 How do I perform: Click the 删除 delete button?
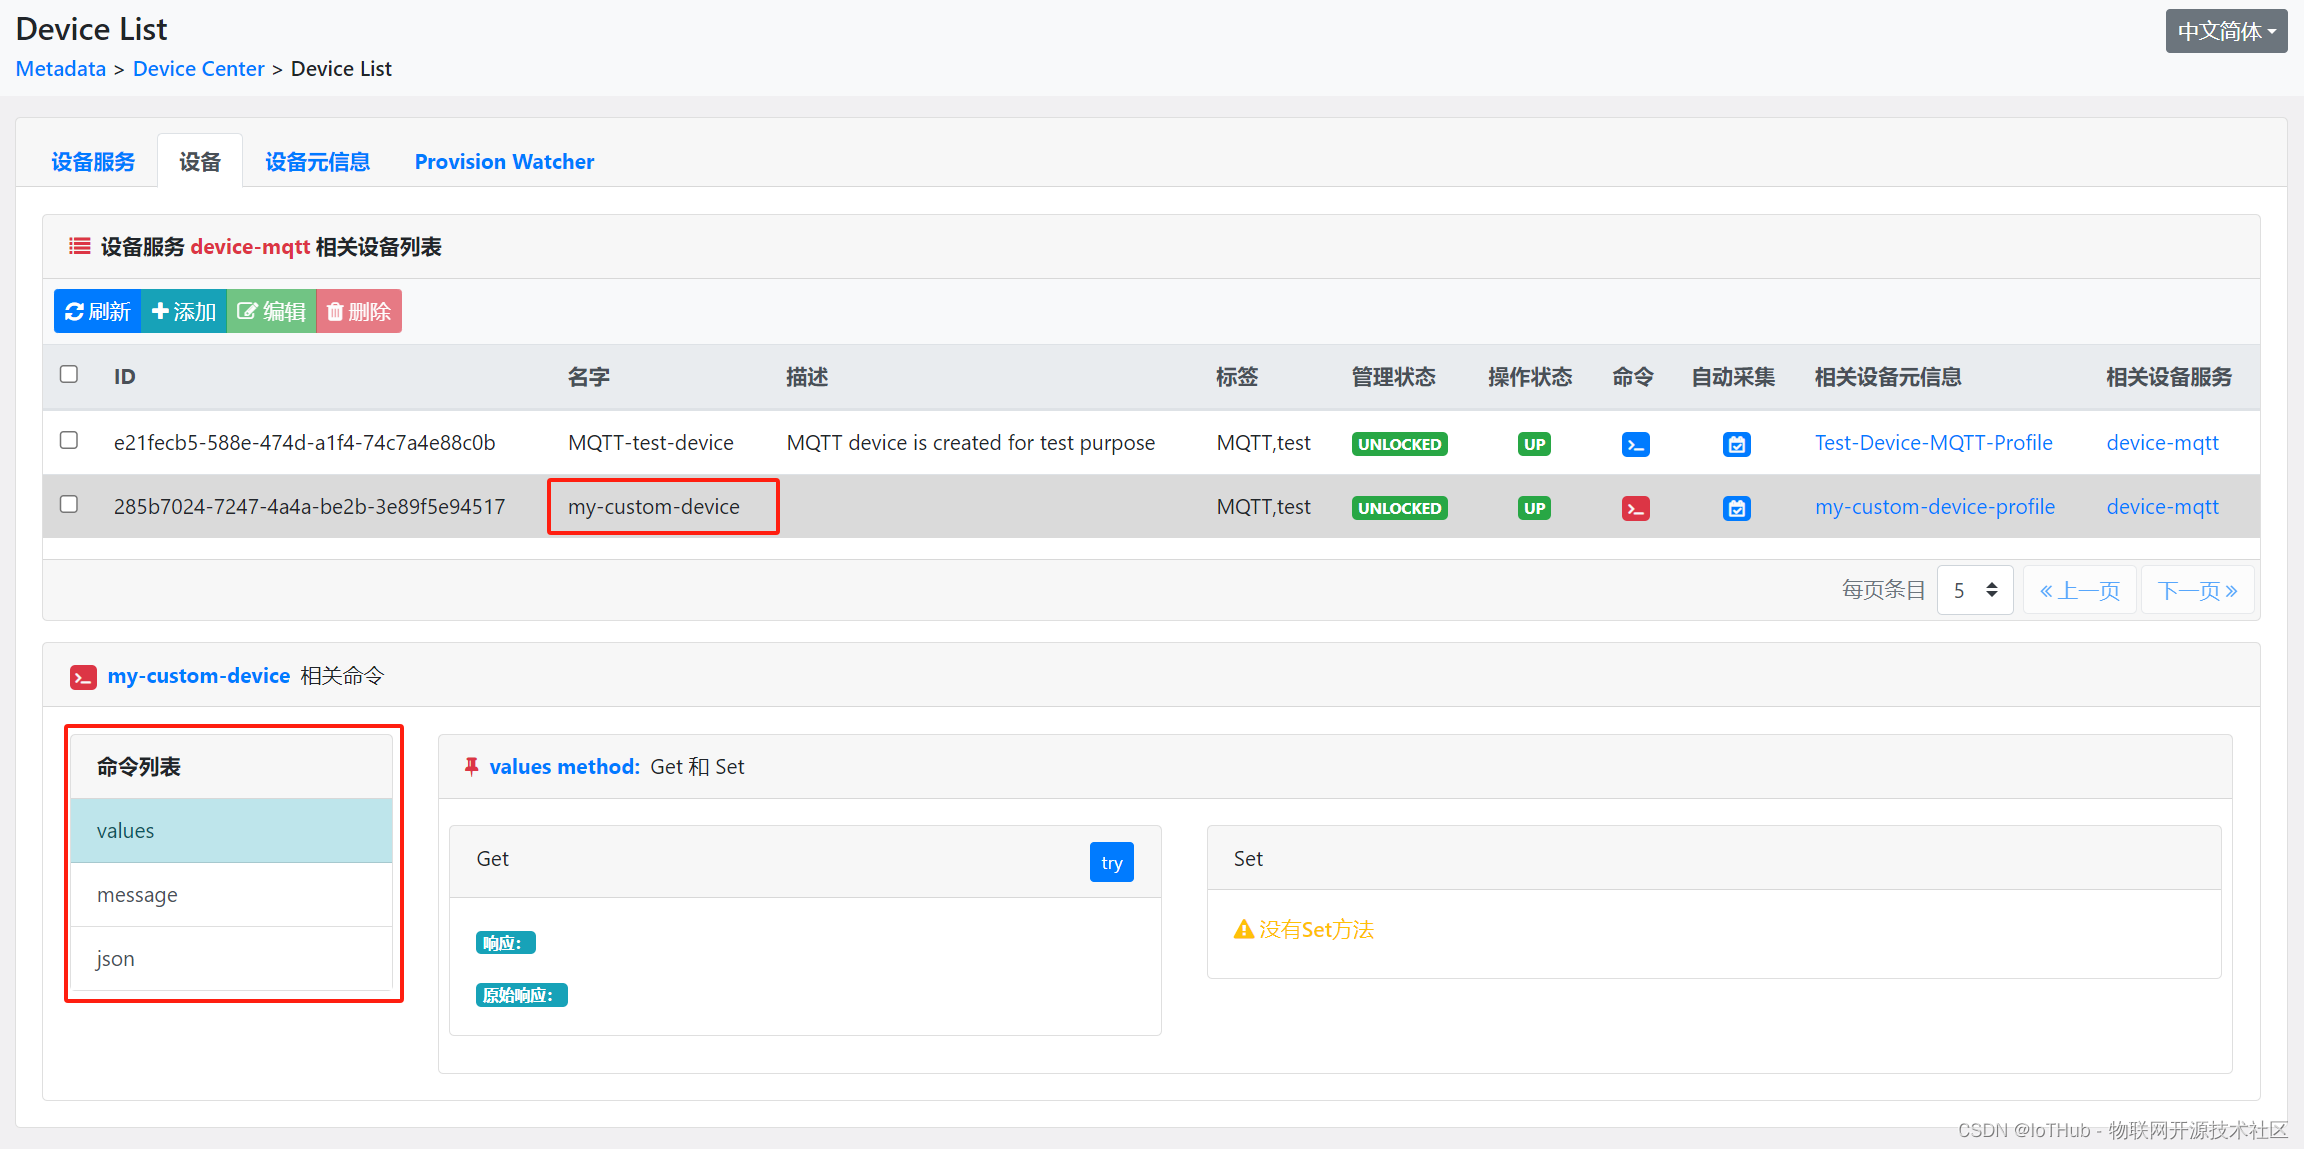point(359,312)
